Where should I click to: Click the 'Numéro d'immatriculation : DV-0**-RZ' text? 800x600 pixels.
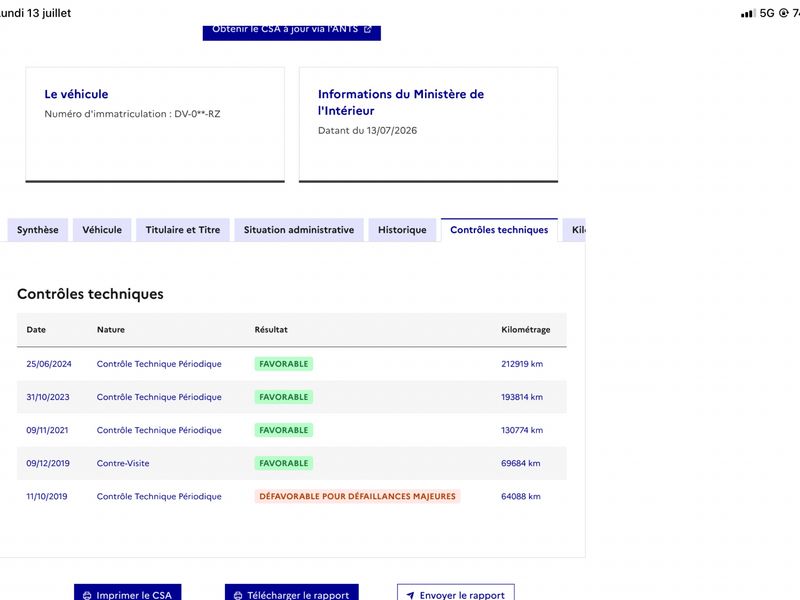(132, 114)
